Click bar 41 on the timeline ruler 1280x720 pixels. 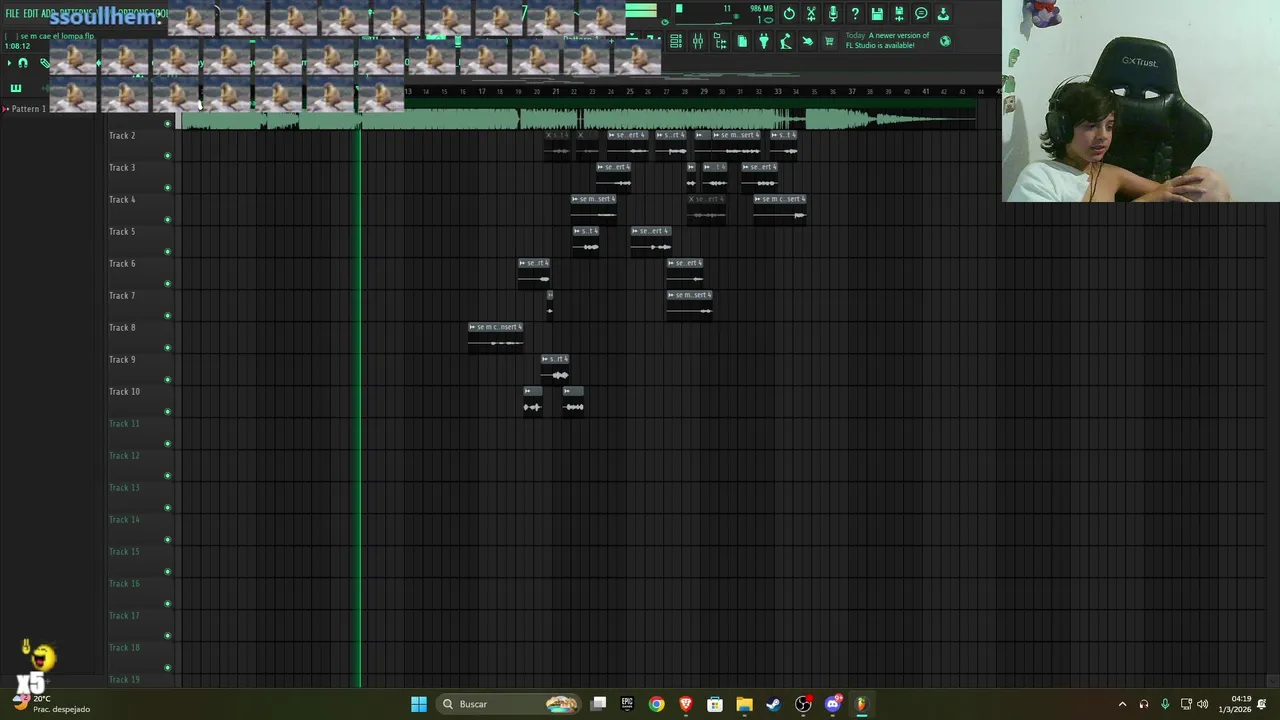click(925, 91)
